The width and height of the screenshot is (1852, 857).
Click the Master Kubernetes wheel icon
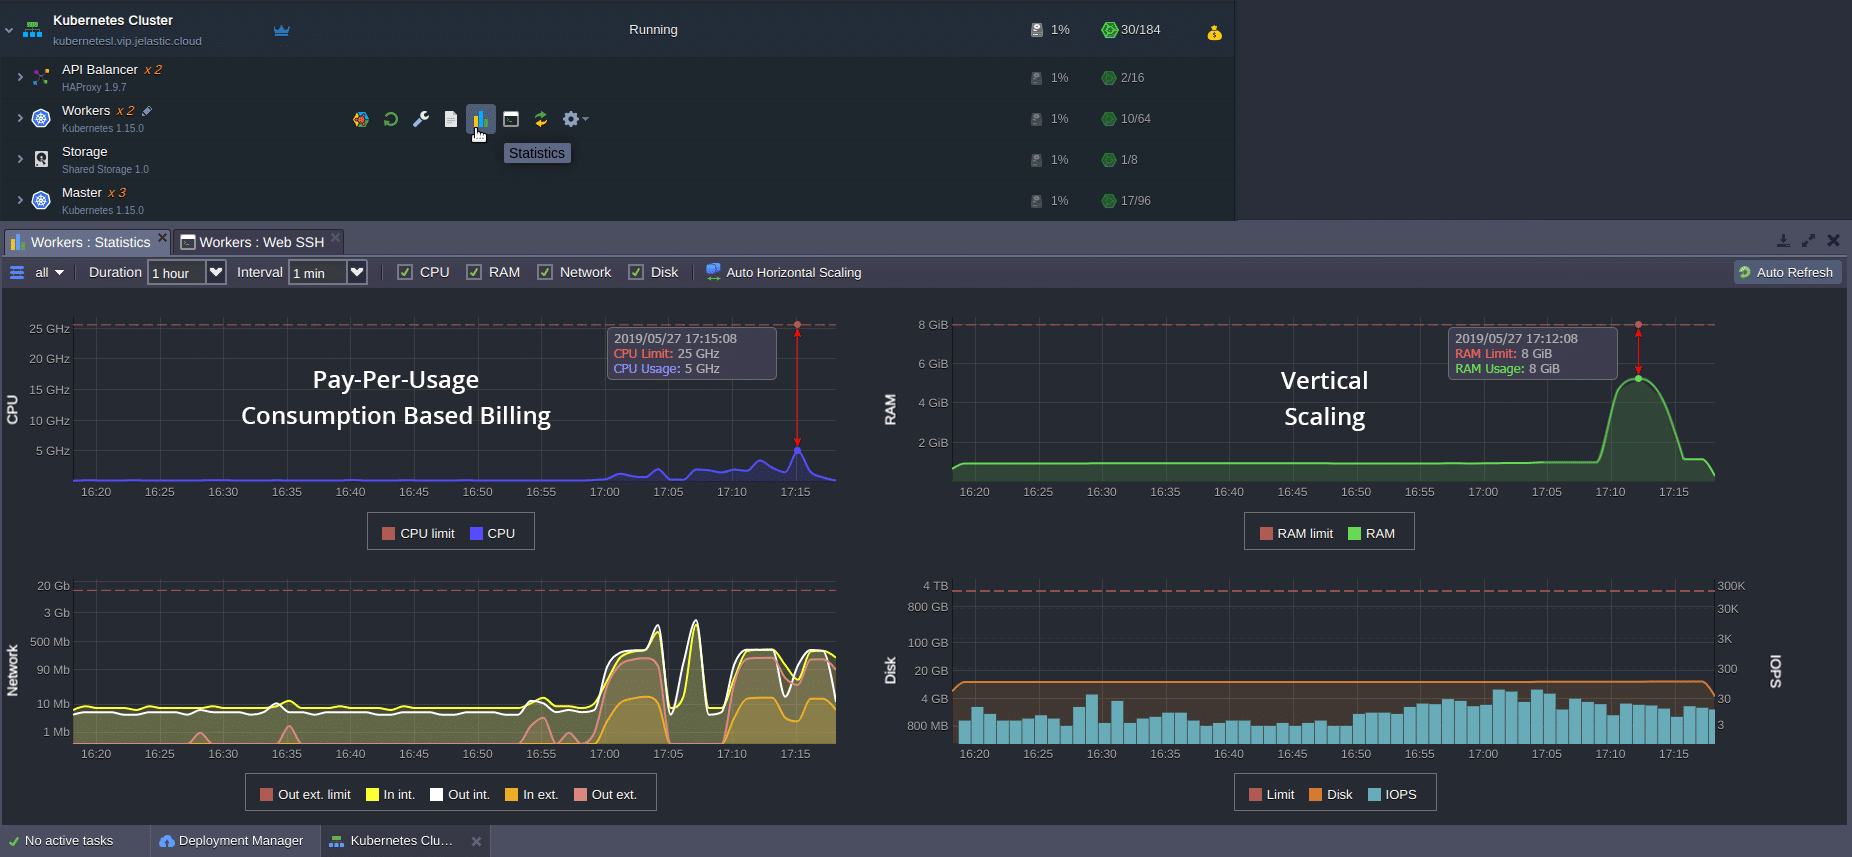41,200
